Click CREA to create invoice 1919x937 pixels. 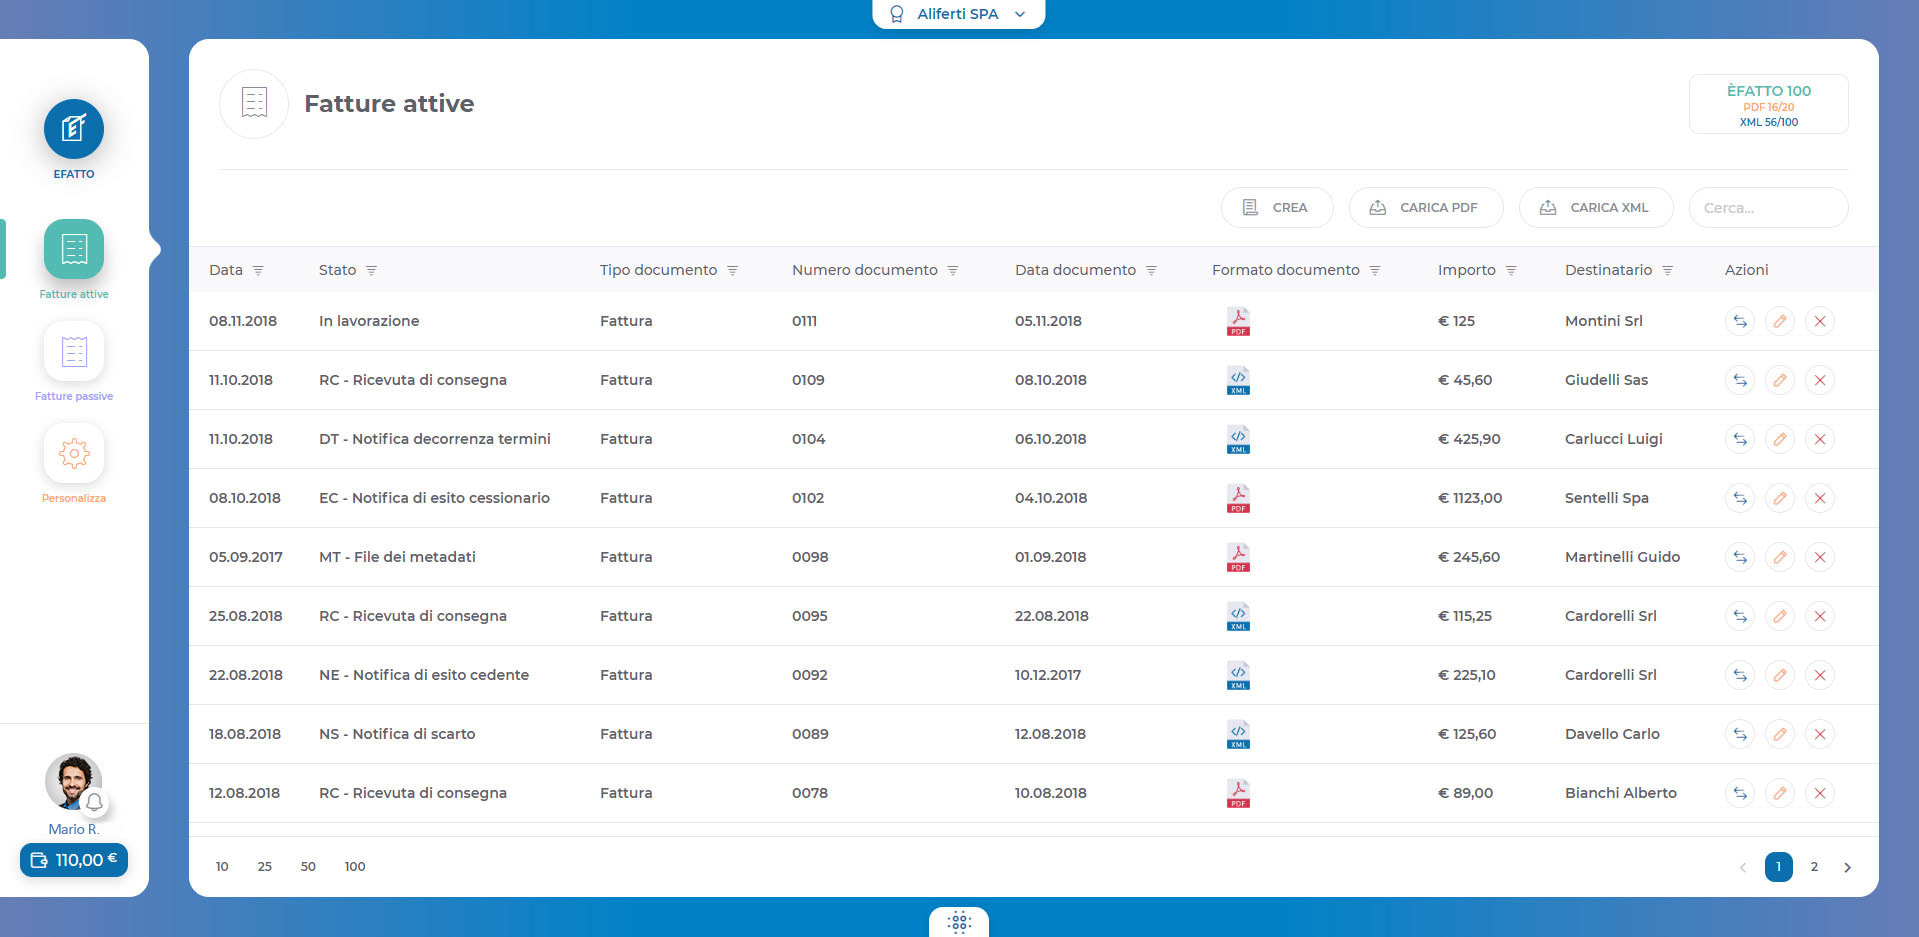coord(1277,208)
